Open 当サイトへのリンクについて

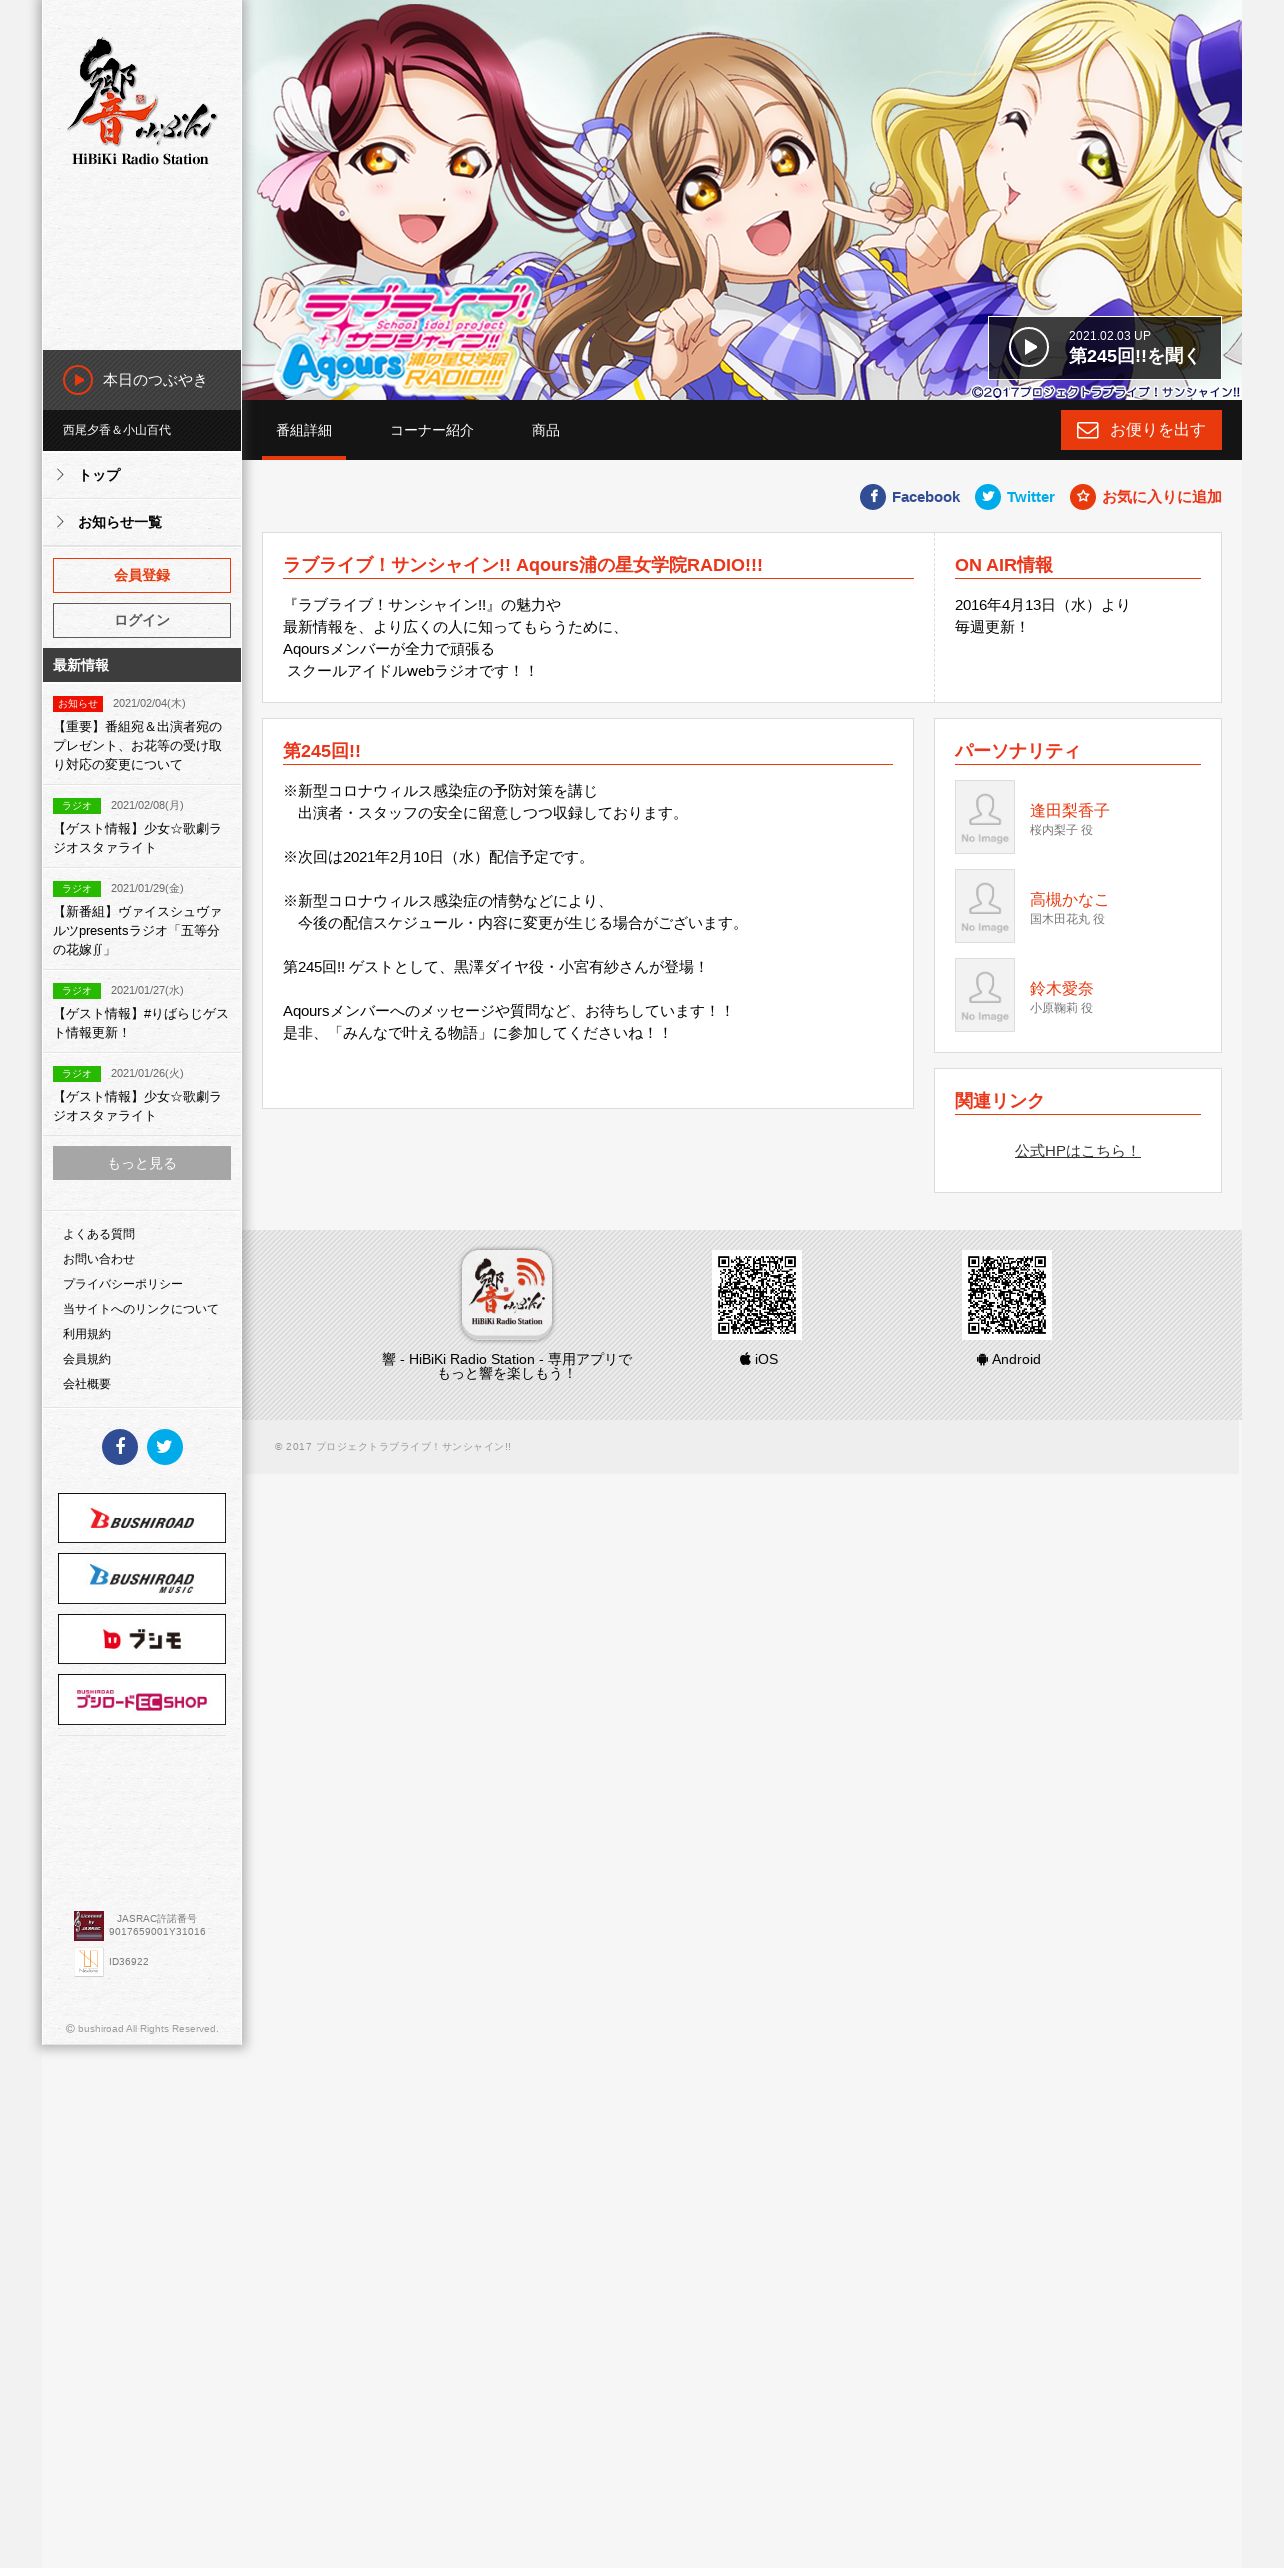pyautogui.click(x=141, y=1309)
